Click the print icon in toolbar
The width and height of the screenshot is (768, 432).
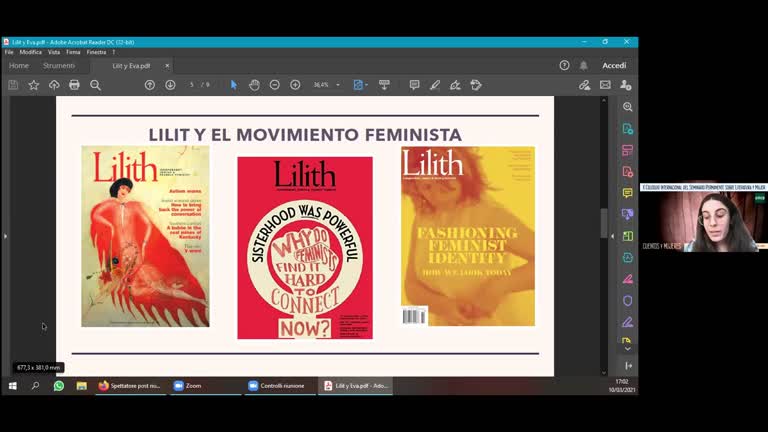tap(74, 85)
